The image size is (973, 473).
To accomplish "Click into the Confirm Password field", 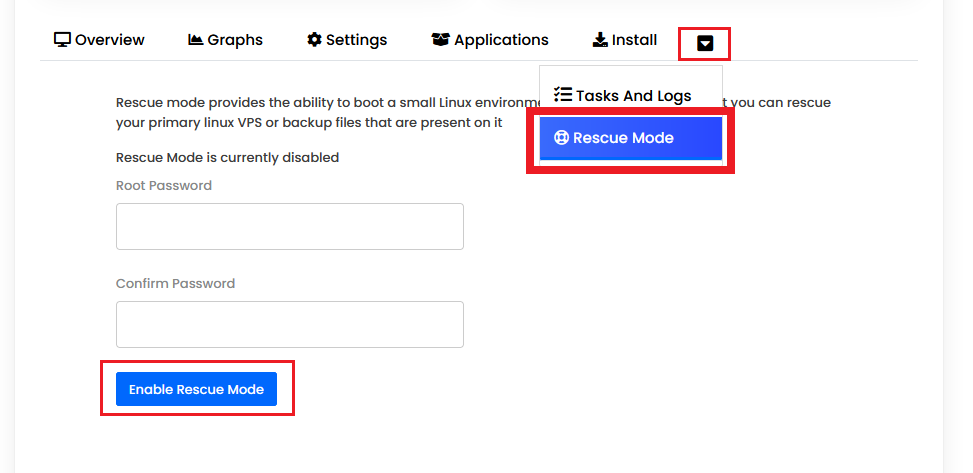I will [289, 324].
